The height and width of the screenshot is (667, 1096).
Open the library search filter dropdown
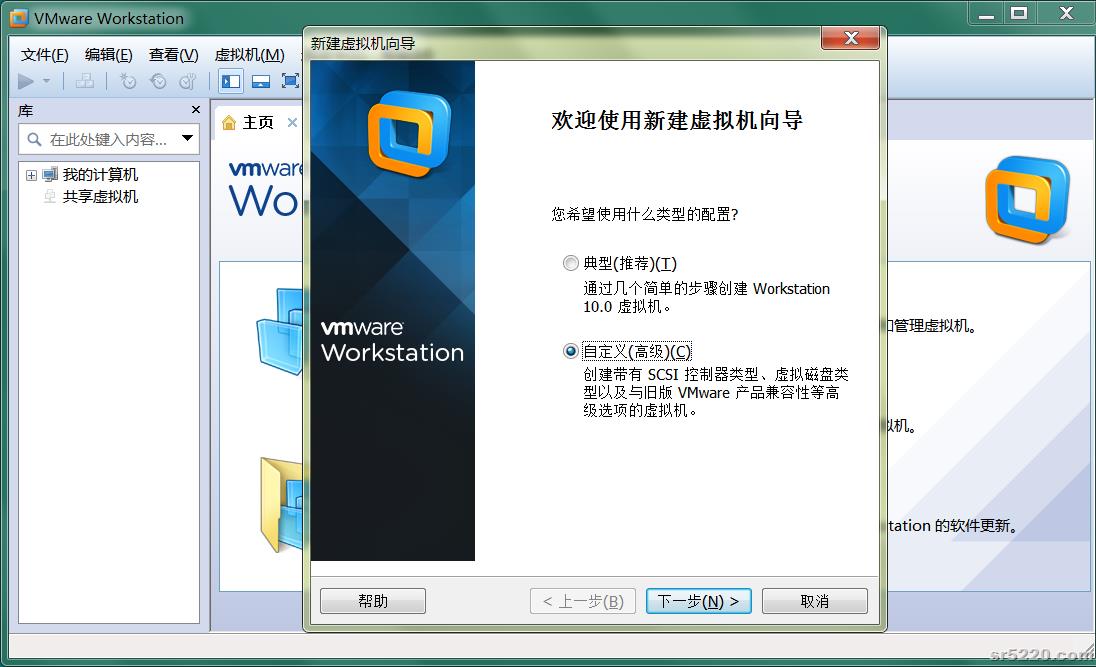[187, 138]
